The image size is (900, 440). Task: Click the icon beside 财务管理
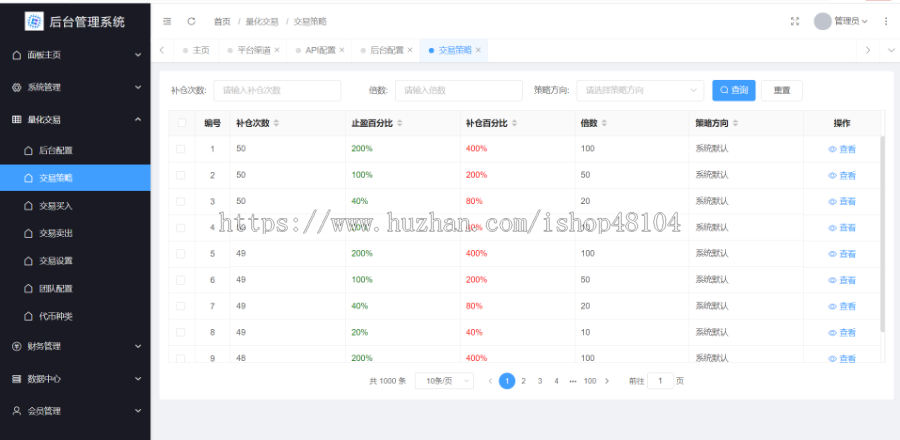pos(17,346)
